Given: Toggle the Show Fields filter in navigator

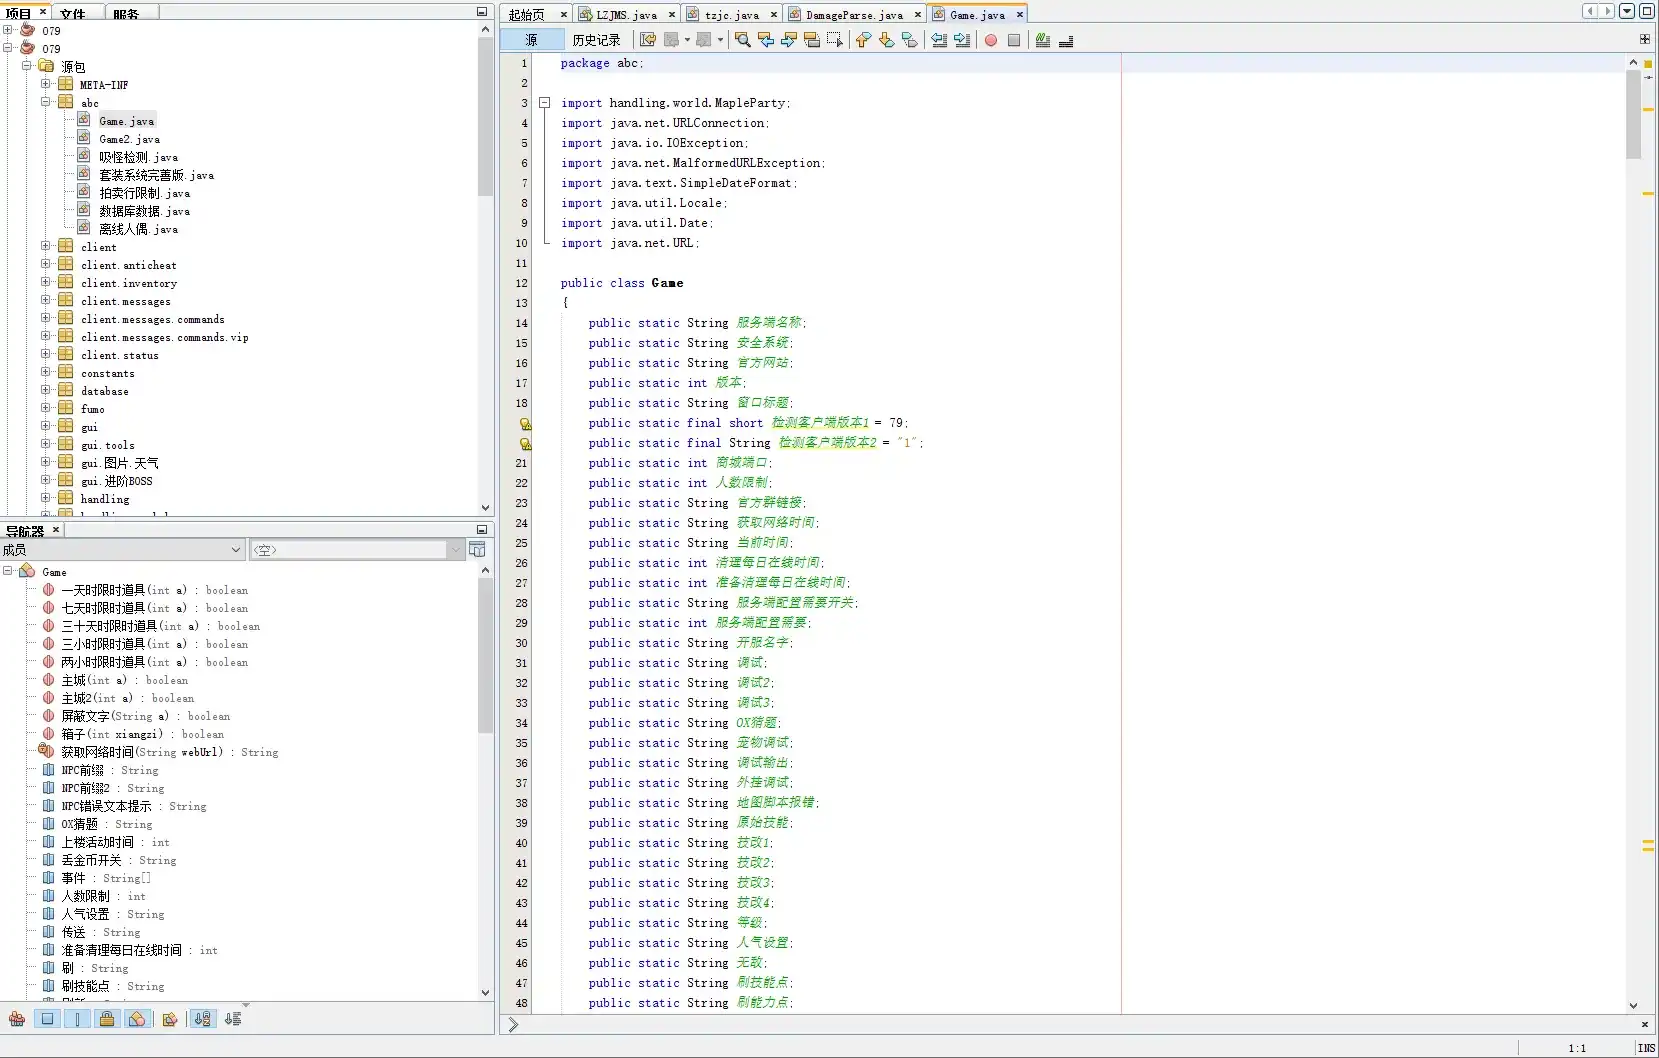Looking at the screenshot, I should coord(47,1019).
